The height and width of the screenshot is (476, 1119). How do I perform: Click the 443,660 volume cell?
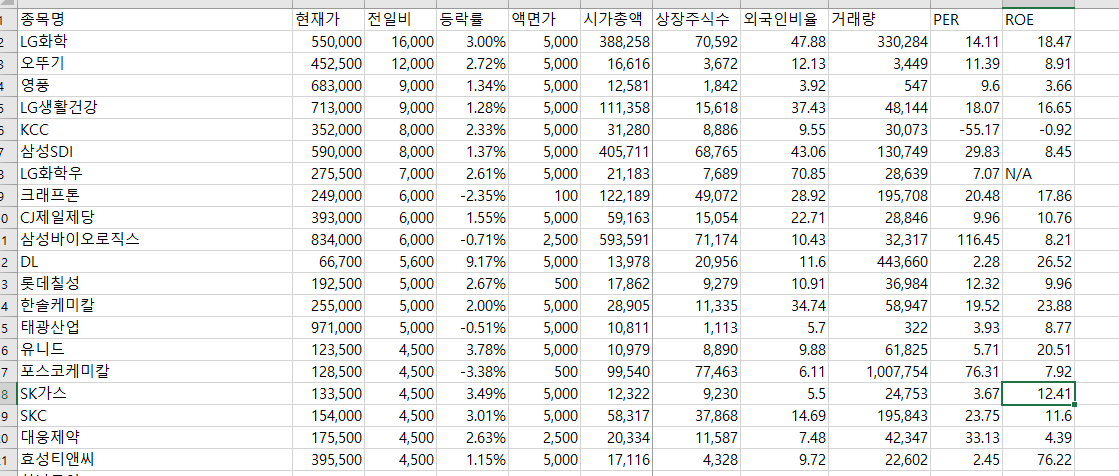(x=879, y=262)
